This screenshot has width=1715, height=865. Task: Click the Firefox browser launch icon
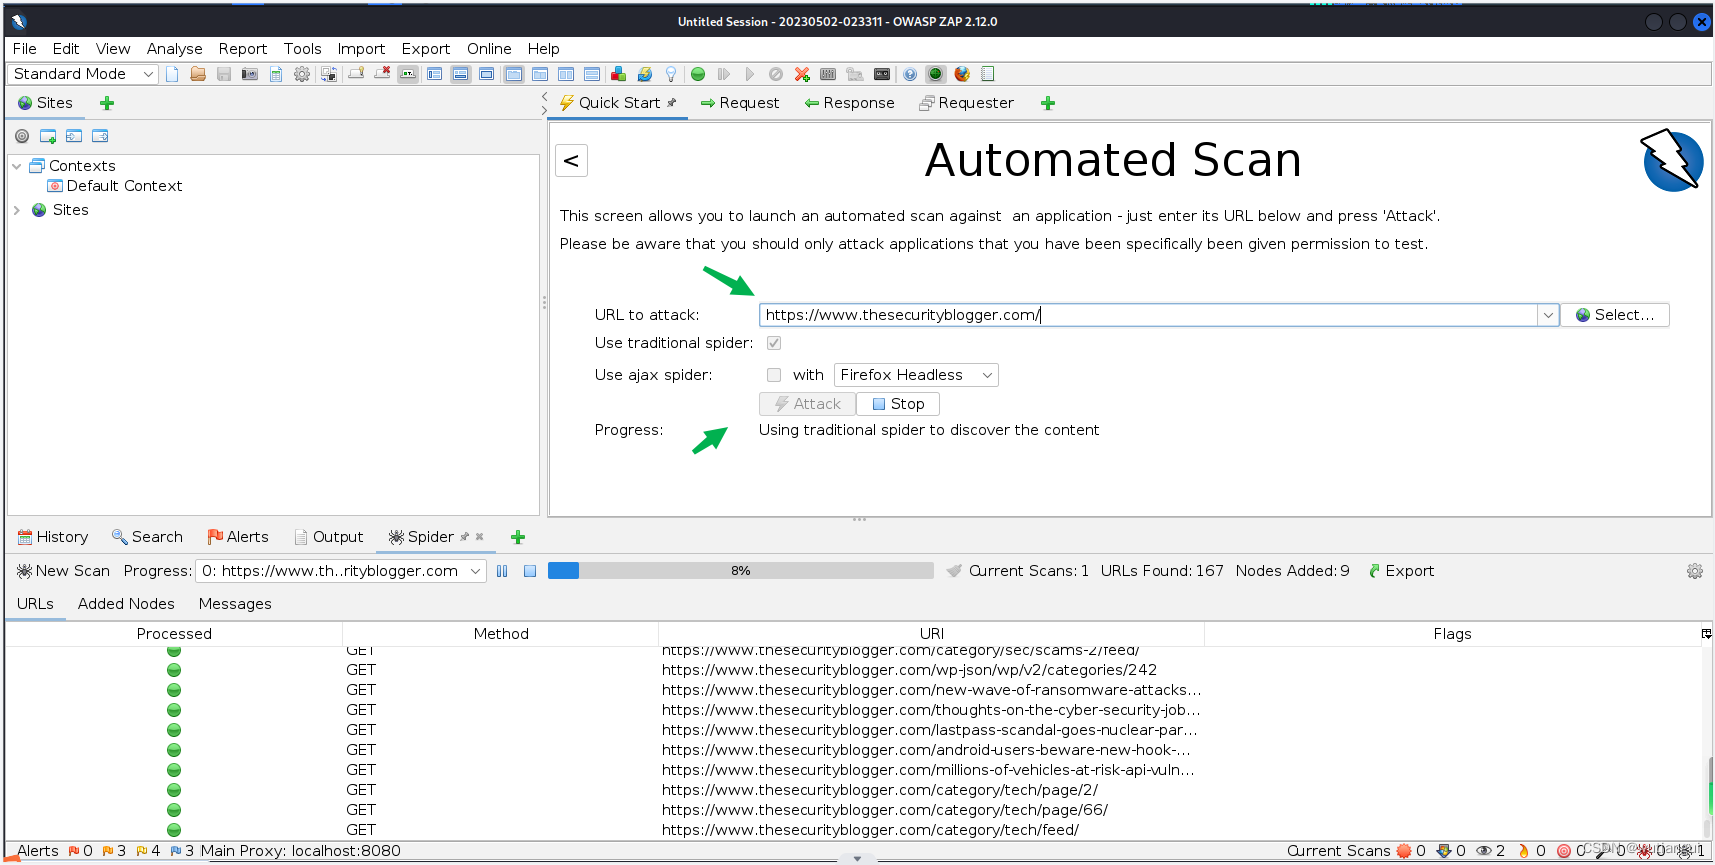point(962,74)
